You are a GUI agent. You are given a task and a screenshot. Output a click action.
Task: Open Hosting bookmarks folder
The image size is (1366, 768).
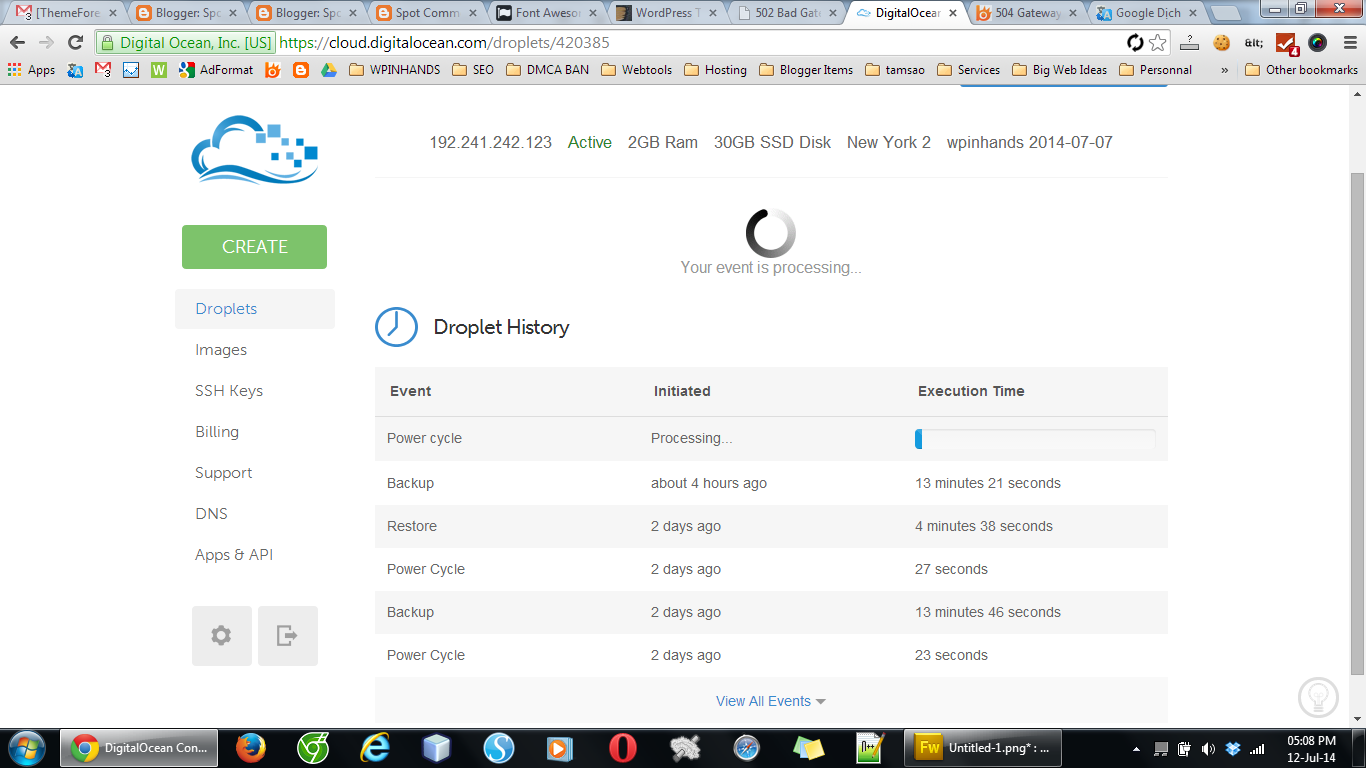pyautogui.click(x=715, y=70)
